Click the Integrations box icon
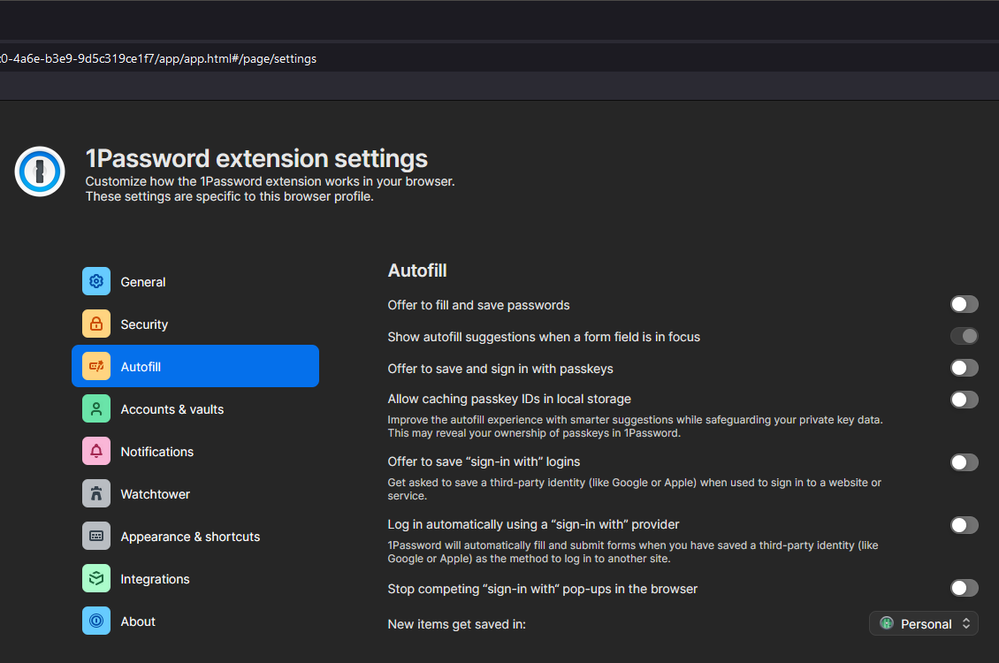Image resolution: width=999 pixels, height=663 pixels. (x=96, y=579)
